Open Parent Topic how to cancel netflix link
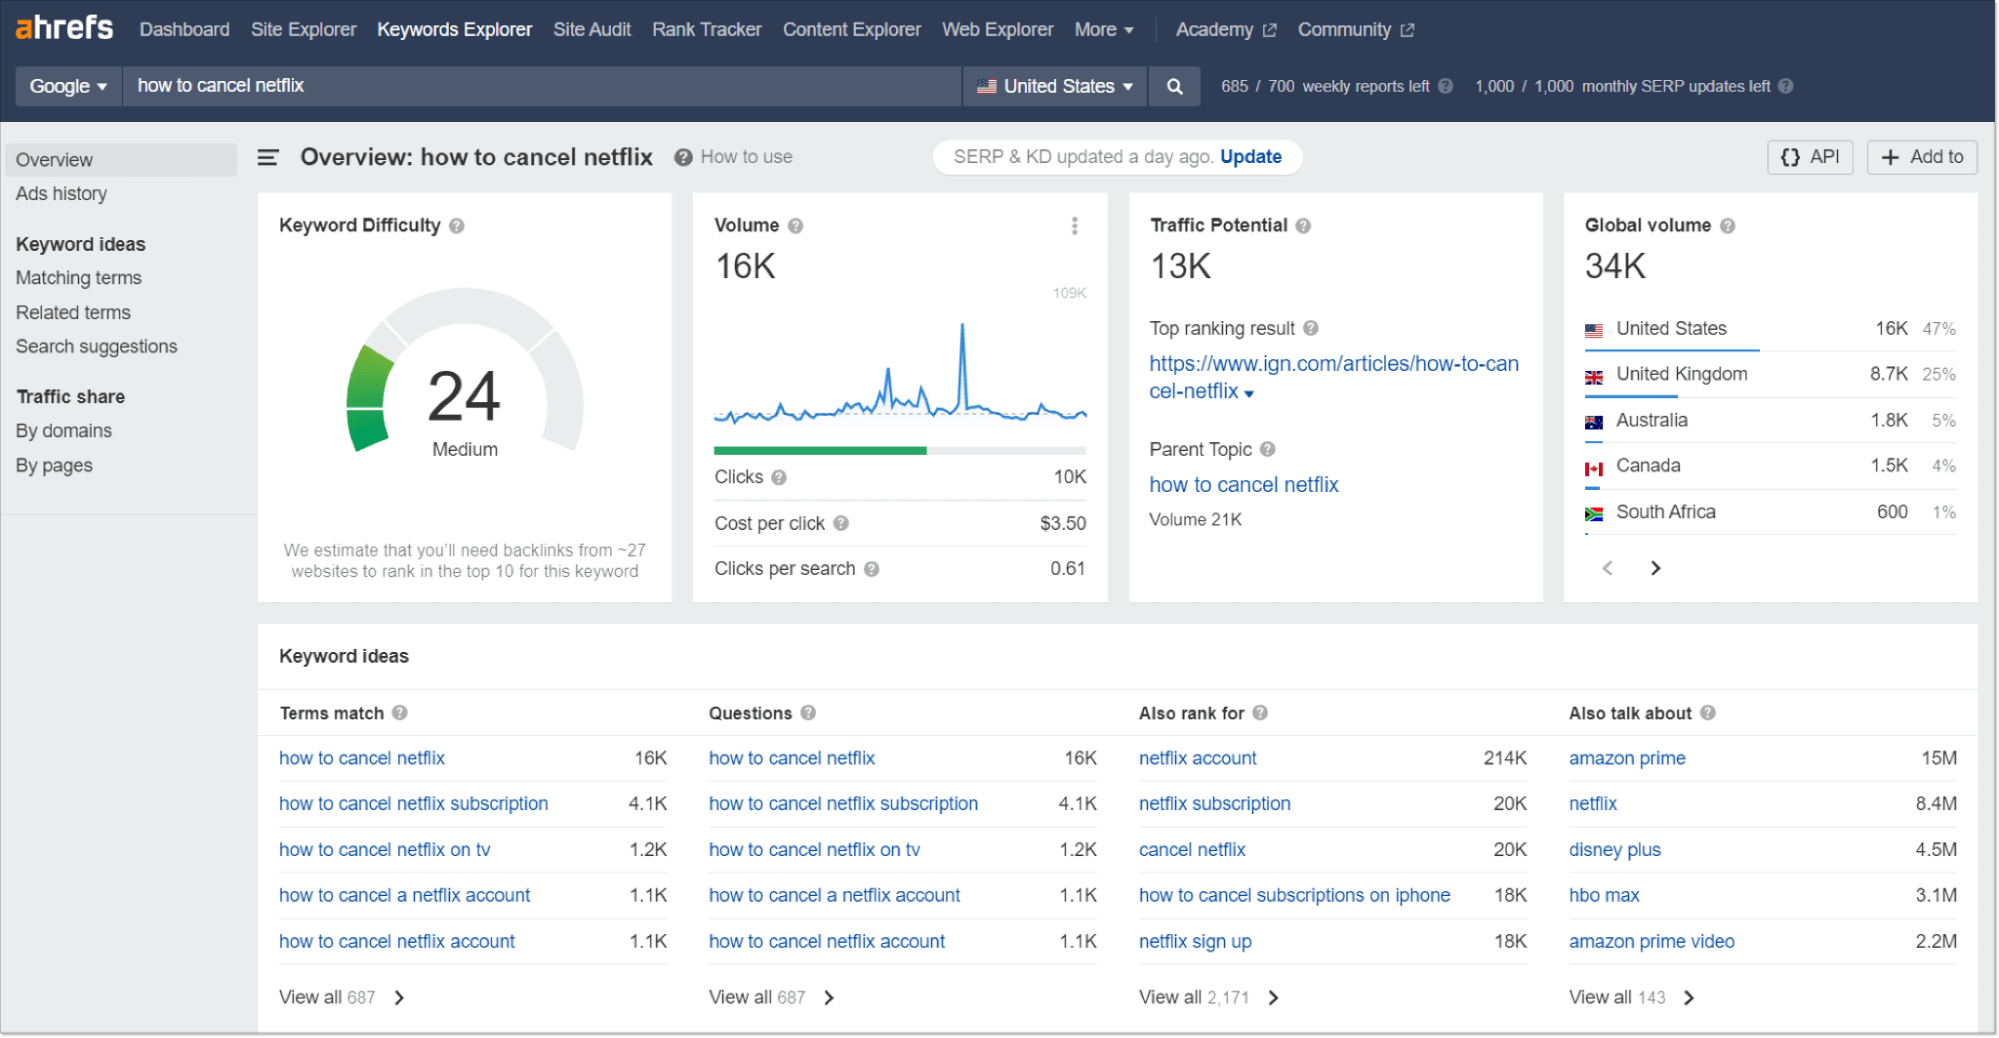Viewport: 1999px width, 1038px height. [1244, 485]
